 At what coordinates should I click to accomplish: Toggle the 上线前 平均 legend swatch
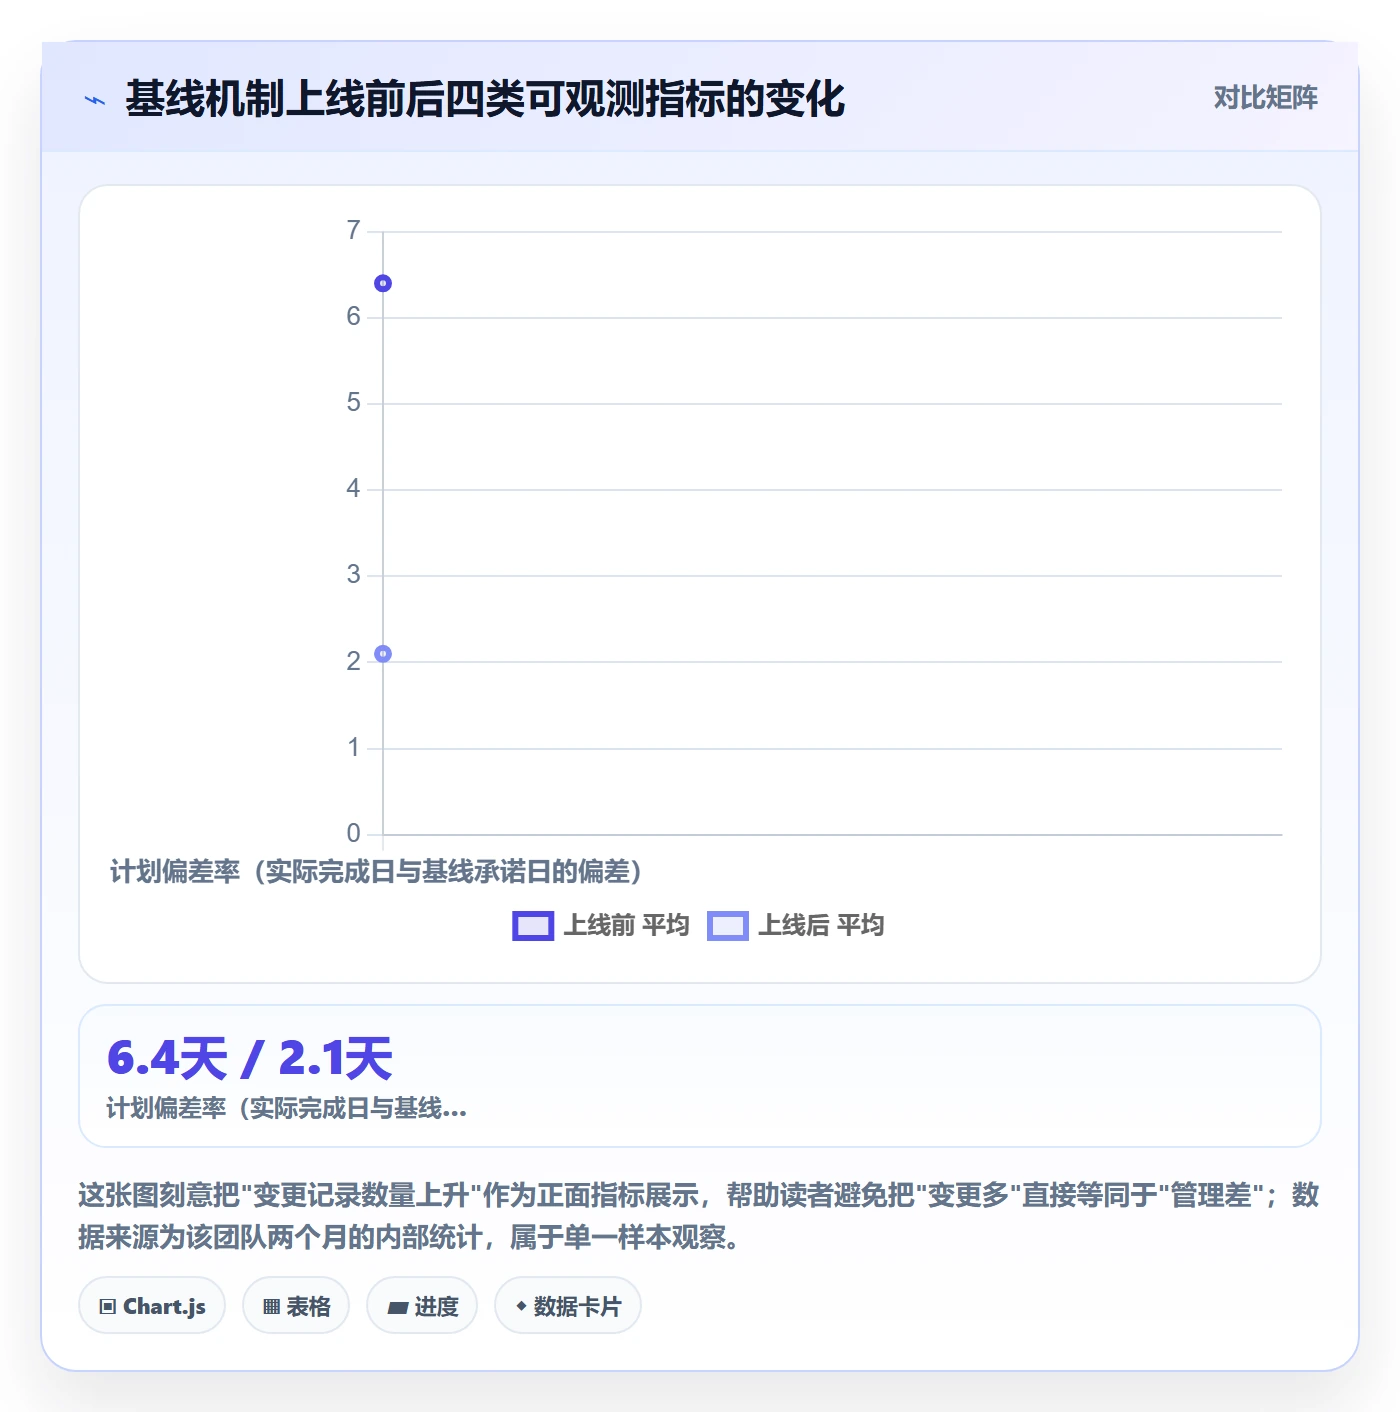[533, 926]
